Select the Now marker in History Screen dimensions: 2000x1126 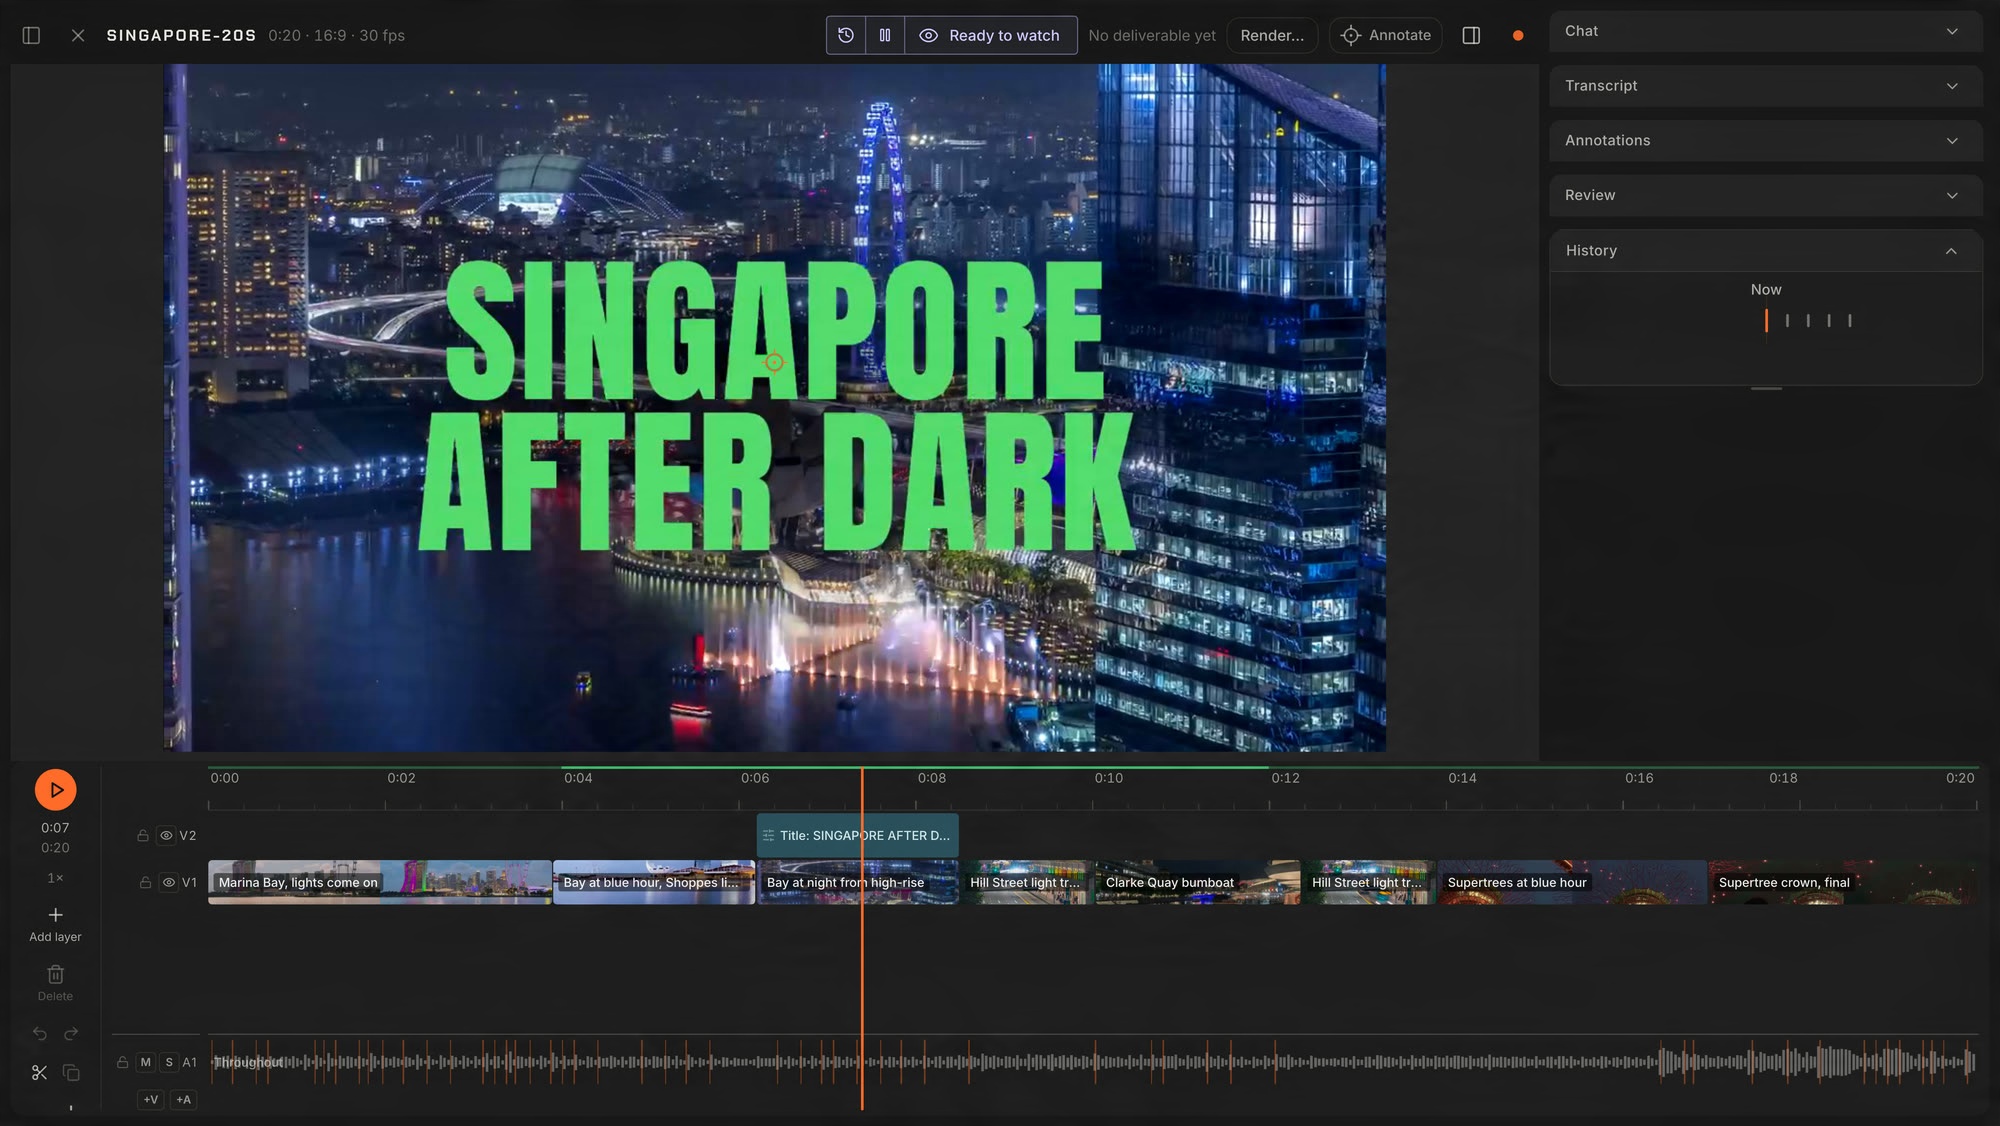click(x=1766, y=320)
